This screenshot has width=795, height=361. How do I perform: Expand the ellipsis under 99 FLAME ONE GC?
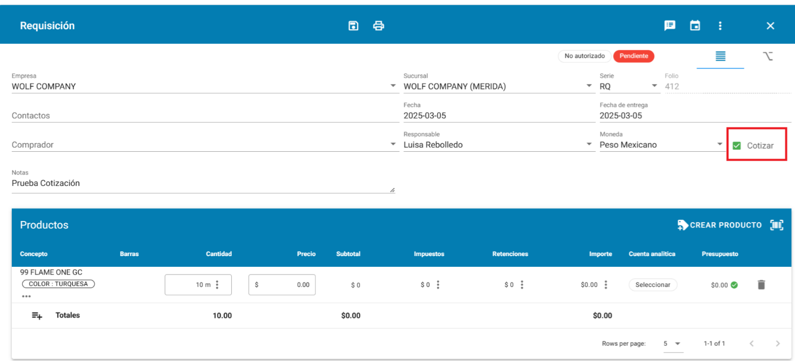click(x=26, y=296)
